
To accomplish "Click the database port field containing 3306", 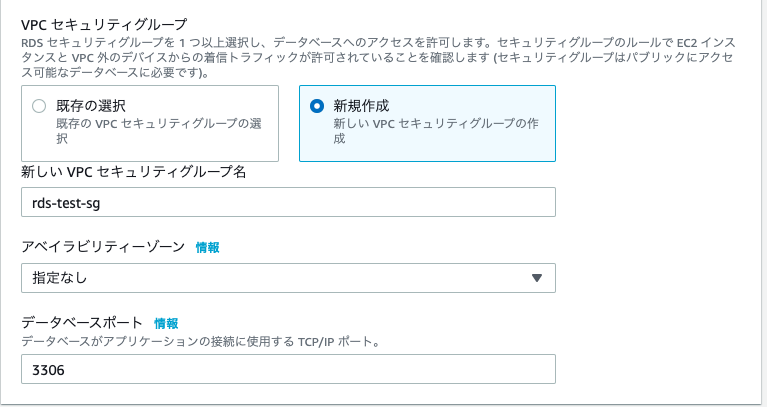I will coord(287,369).
